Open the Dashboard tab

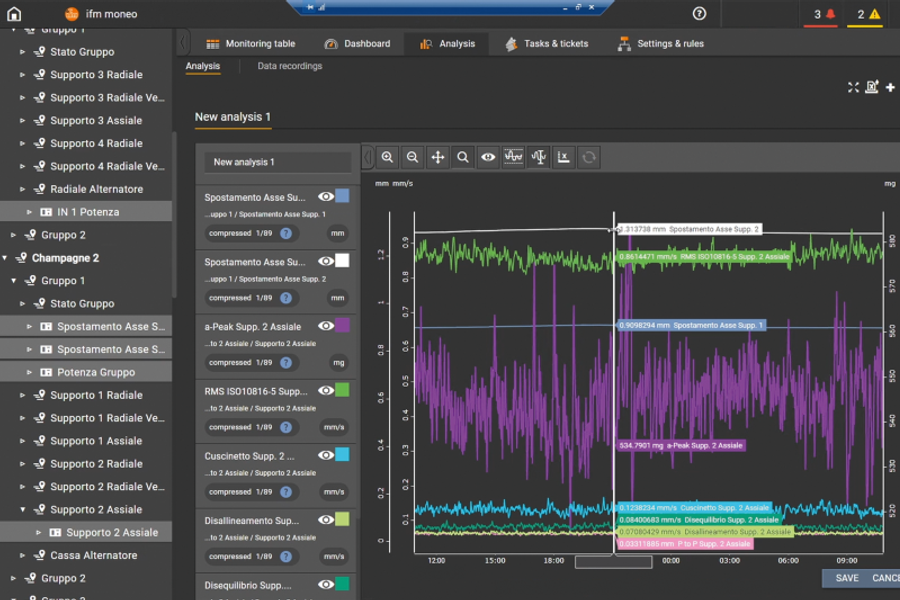pyautogui.click(x=358, y=44)
